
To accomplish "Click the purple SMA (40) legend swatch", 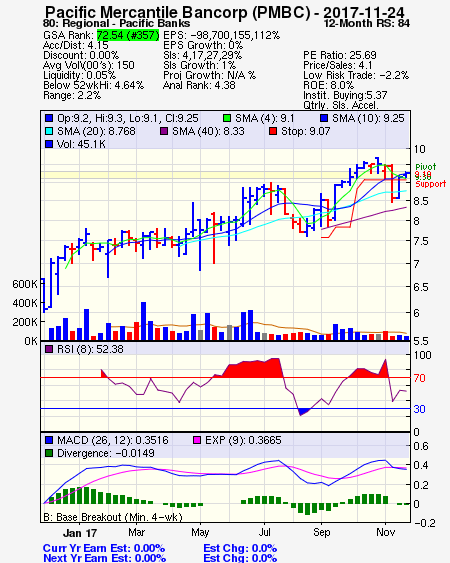I will pos(164,131).
